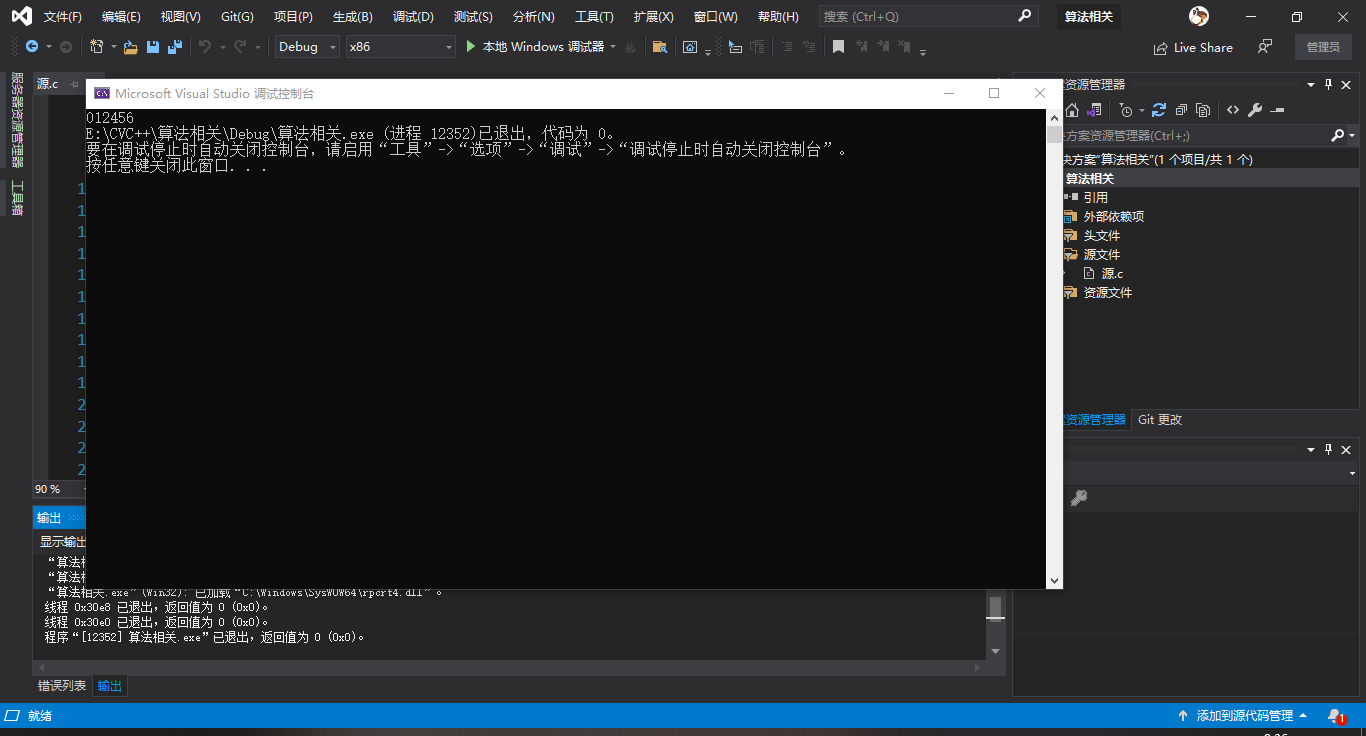Select the 源.c file in tree
Viewport: 1366px width, 736px height.
[x=1112, y=273]
